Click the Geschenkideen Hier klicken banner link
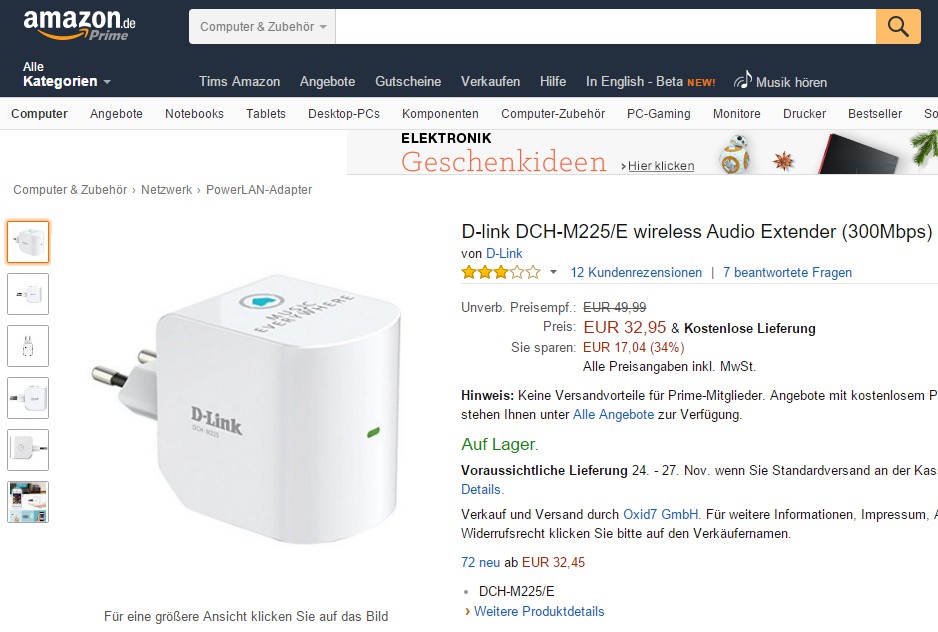This screenshot has height=632, width=938. pos(660,166)
